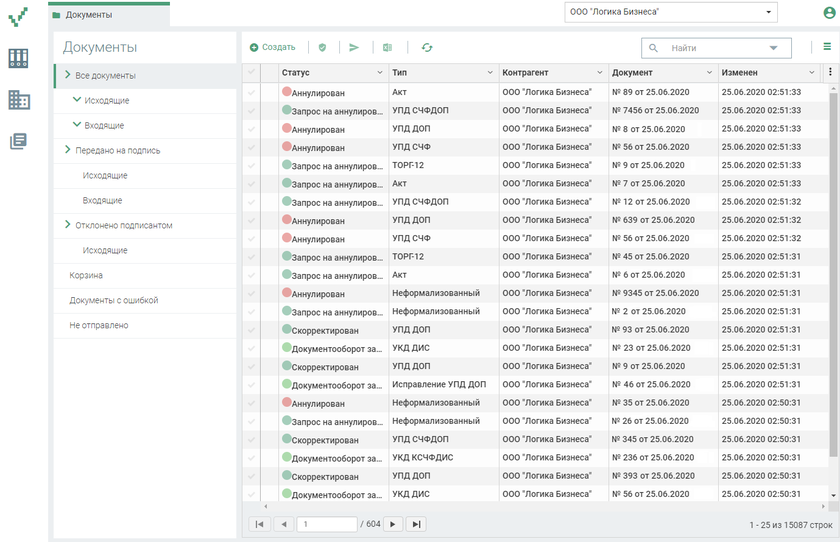
Task: Click the stacked documents sidebar icon
Action: pos(18,141)
